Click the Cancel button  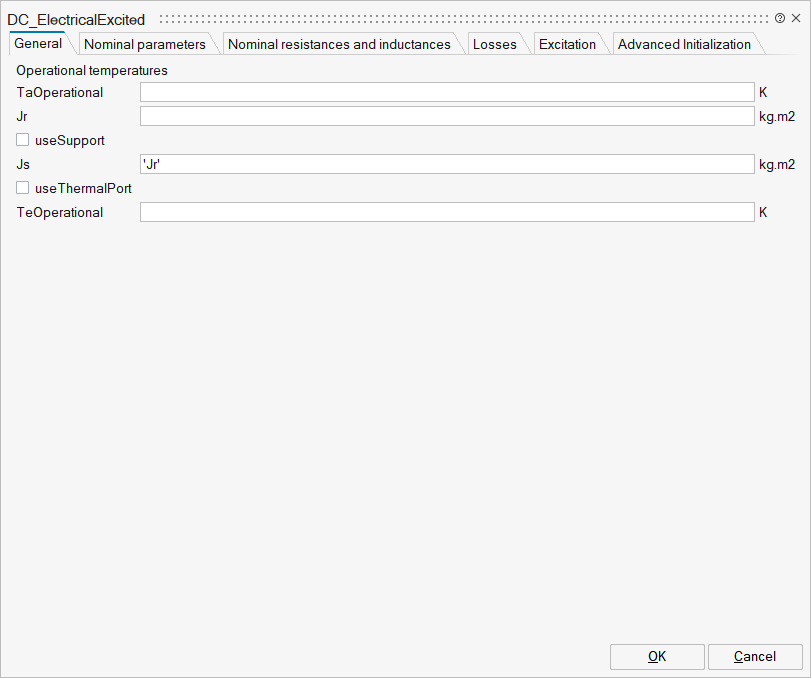tap(755, 656)
